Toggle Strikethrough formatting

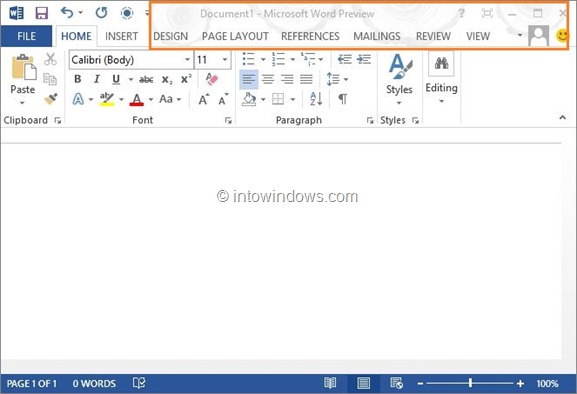(146, 79)
